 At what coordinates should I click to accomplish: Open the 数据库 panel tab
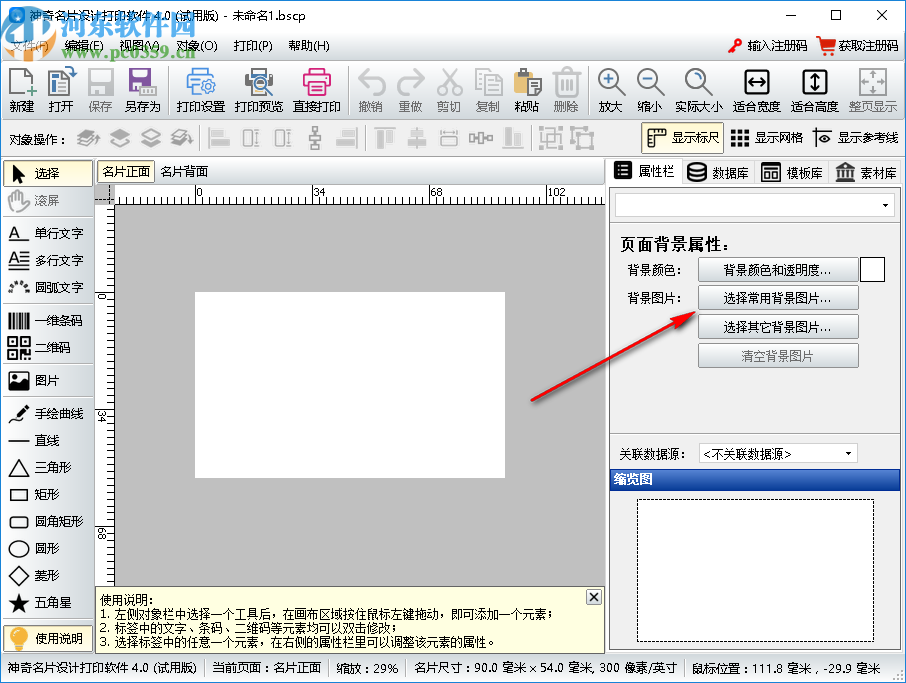coord(718,172)
